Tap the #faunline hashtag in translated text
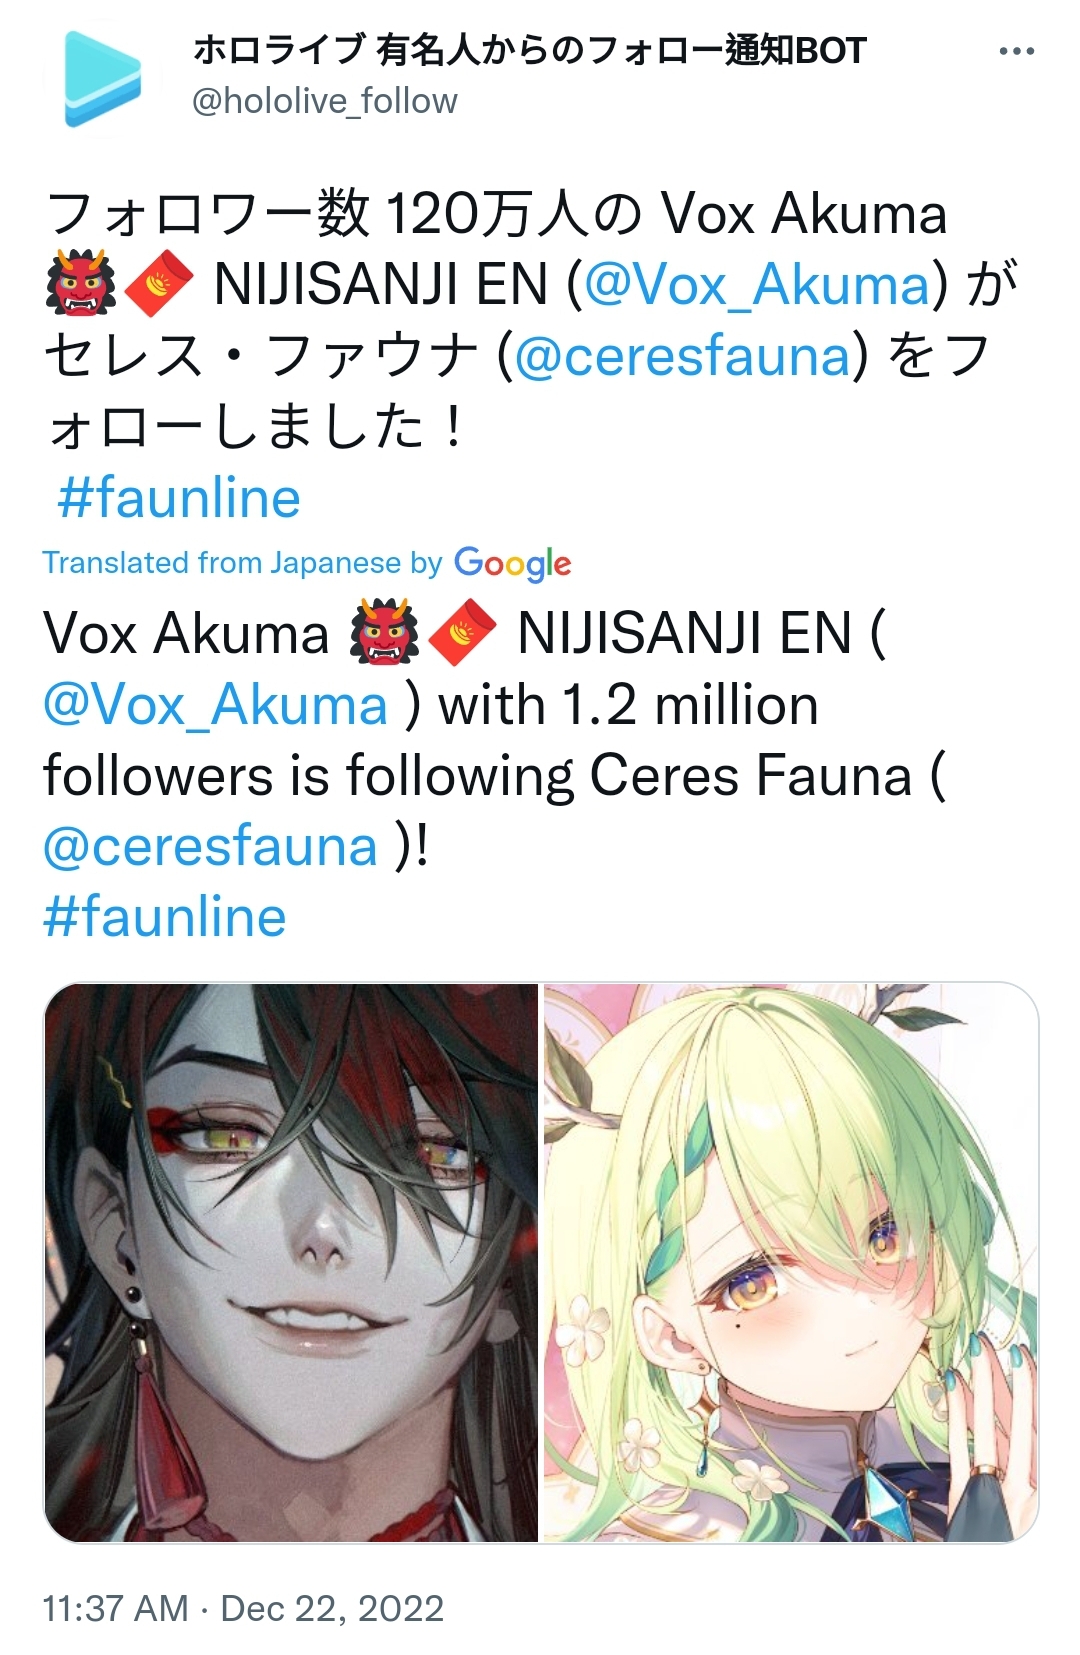The image size is (1080, 1655). point(165,917)
